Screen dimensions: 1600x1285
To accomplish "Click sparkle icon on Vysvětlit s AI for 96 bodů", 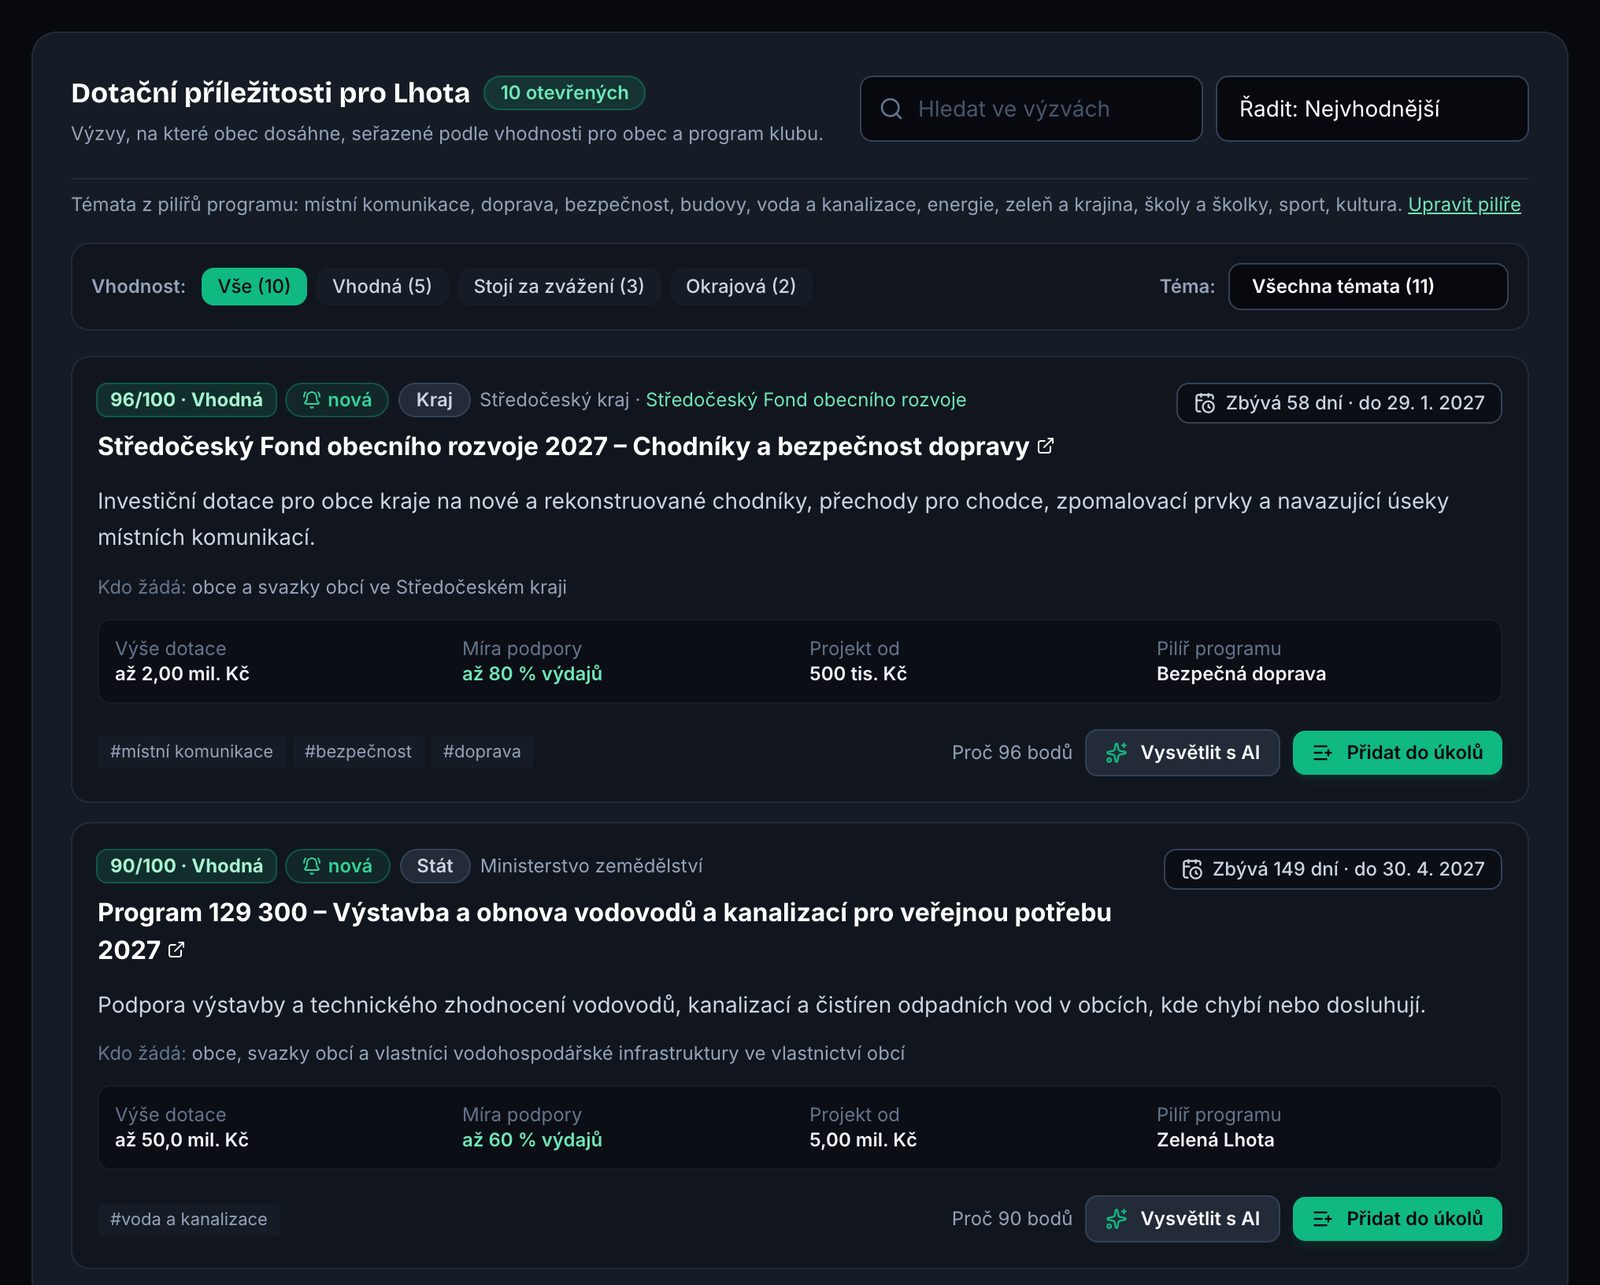I will 1116,753.
